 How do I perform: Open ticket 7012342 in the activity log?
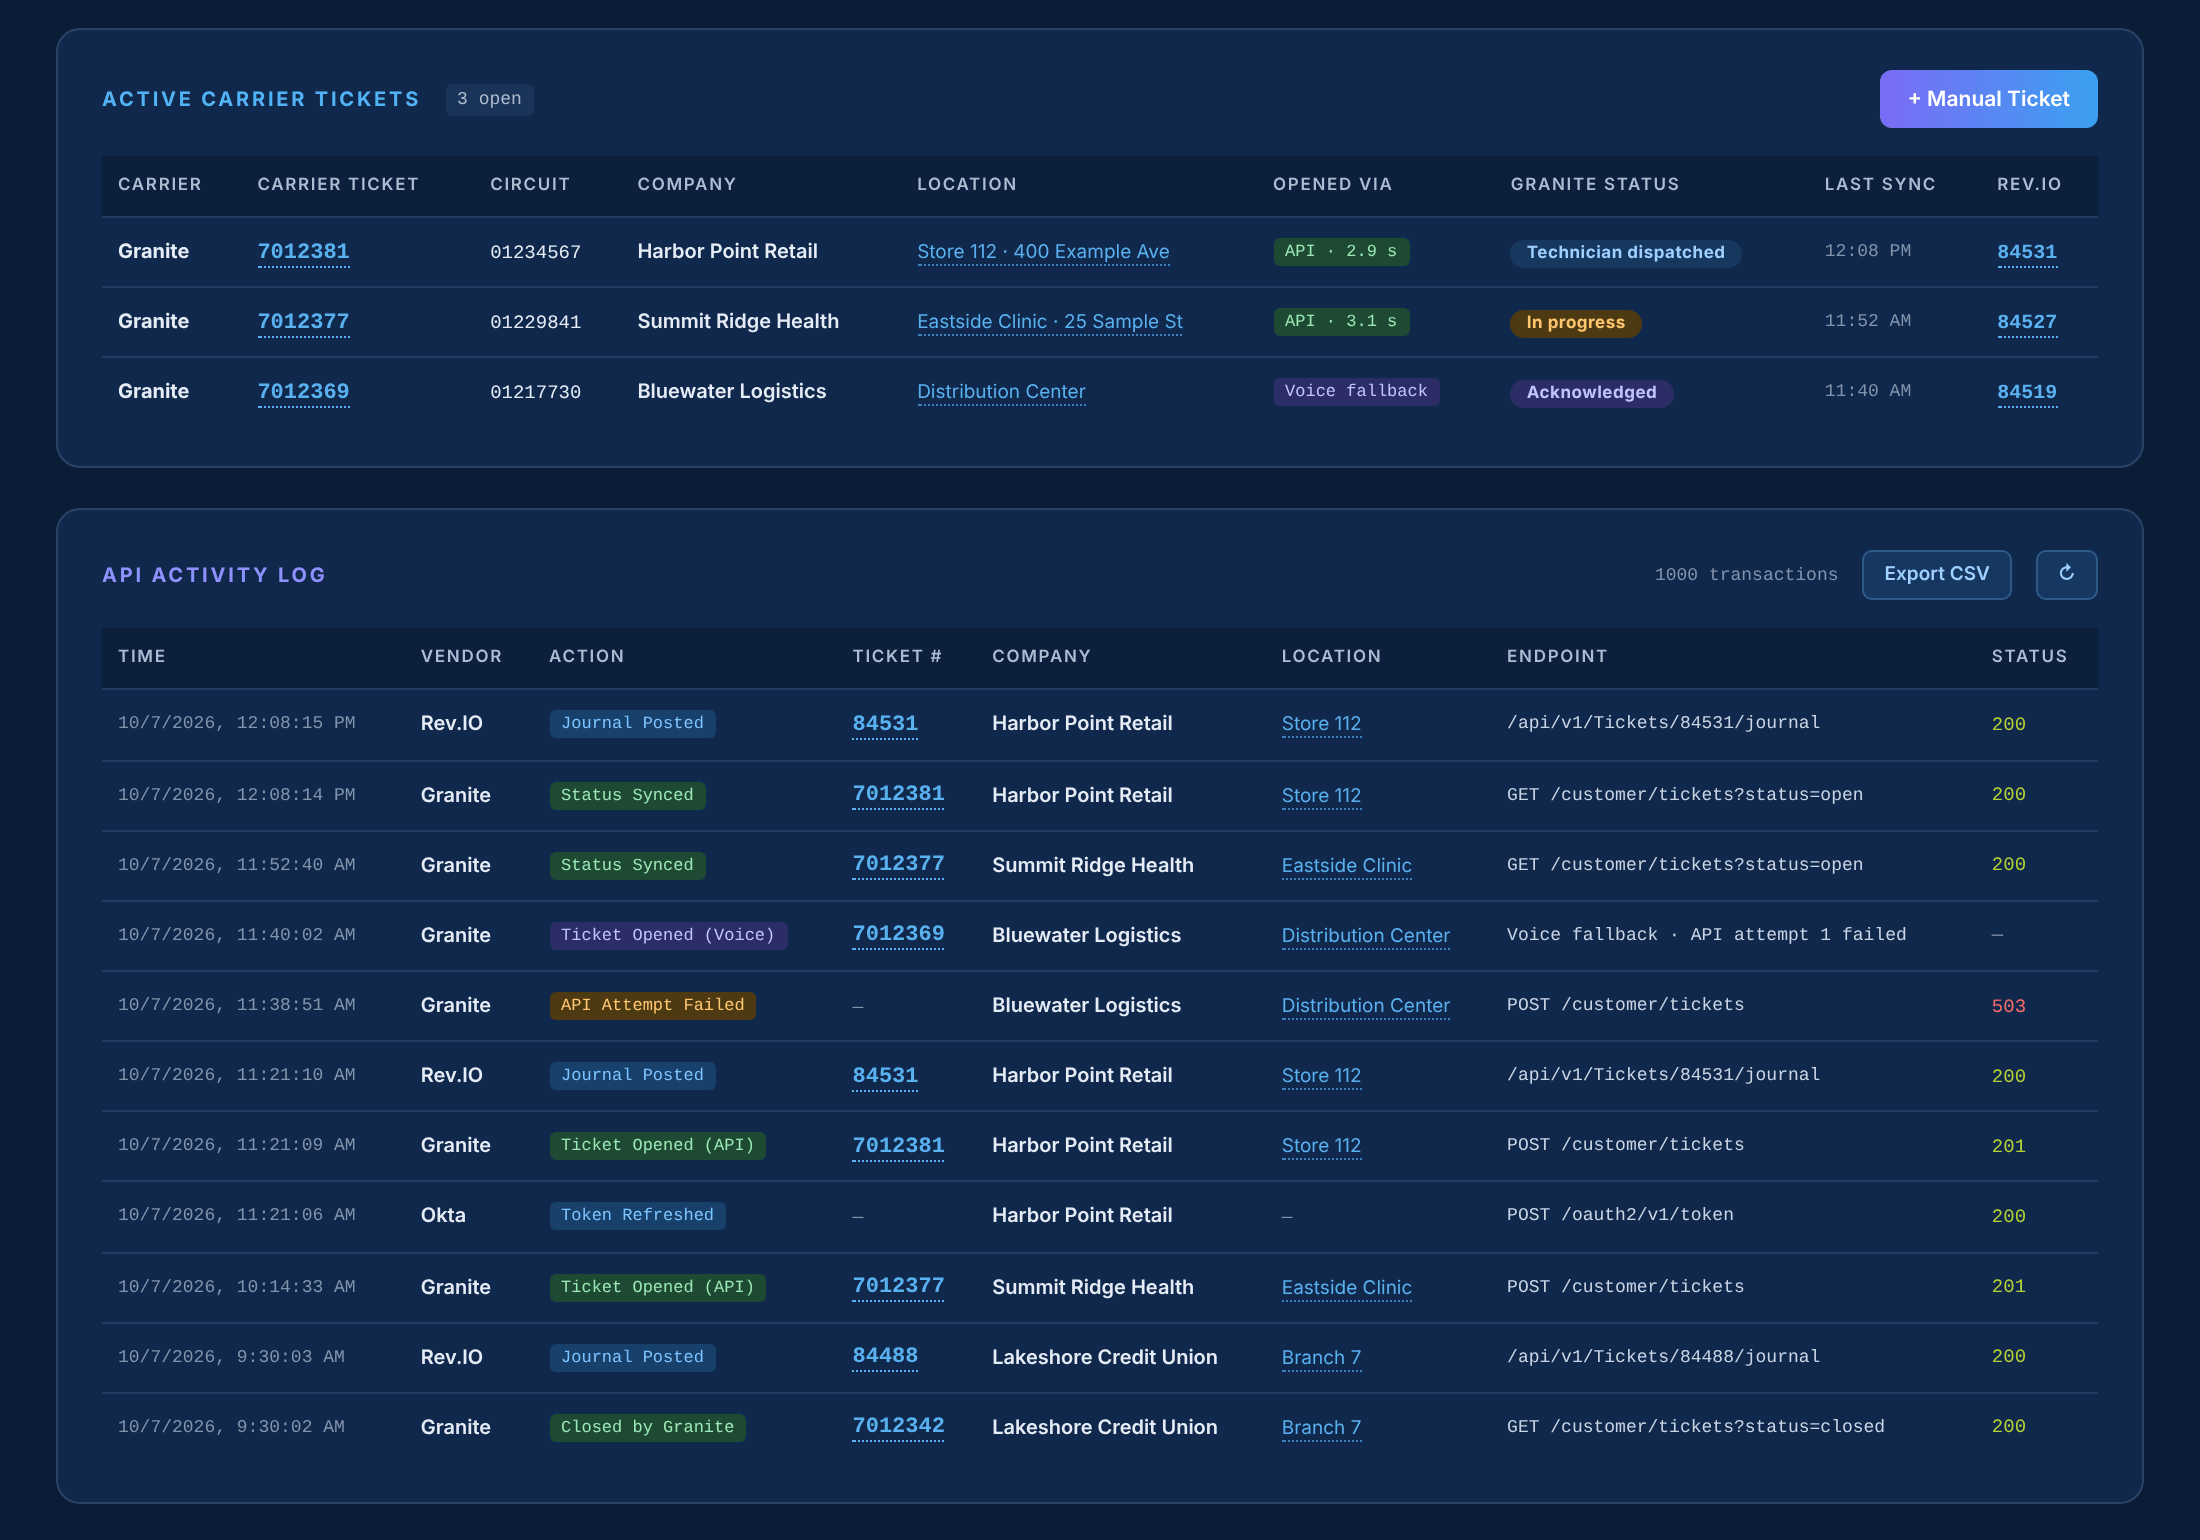tap(898, 1426)
